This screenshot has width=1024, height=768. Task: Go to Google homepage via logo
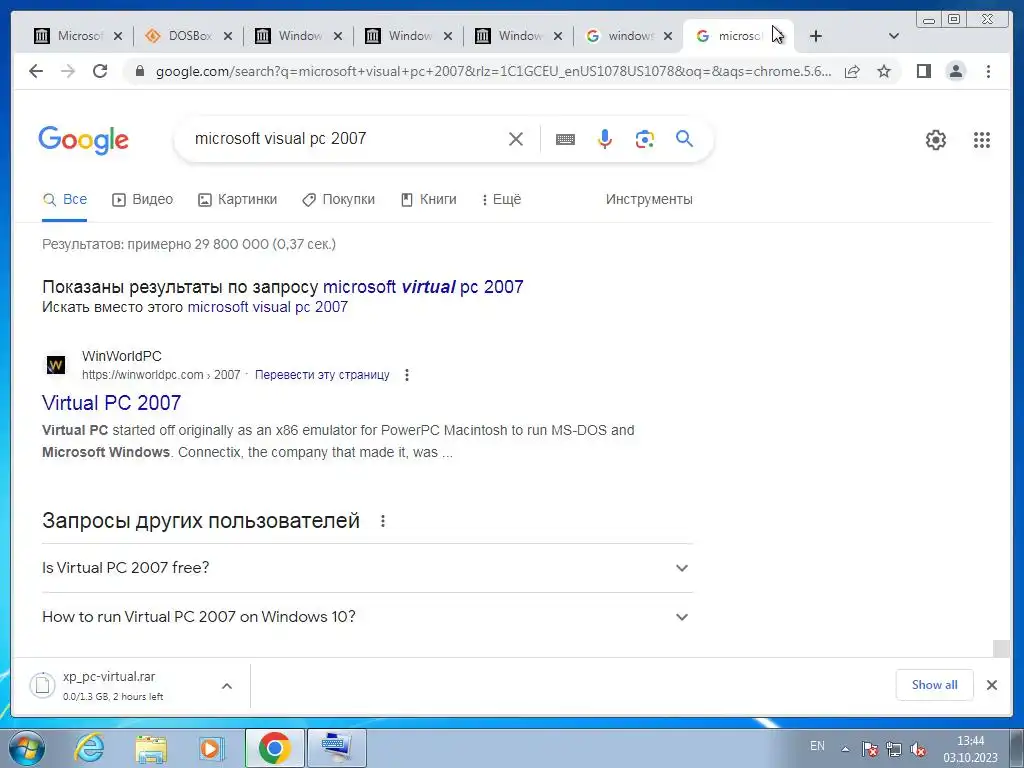coord(84,140)
